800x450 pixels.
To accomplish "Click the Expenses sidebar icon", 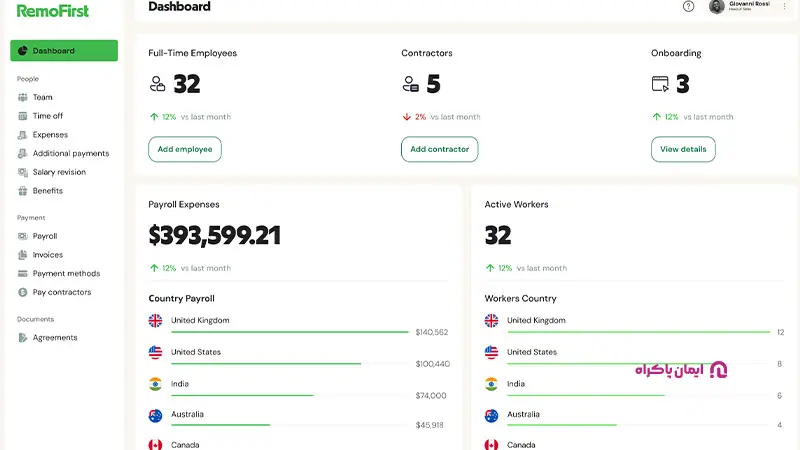I will coord(23,135).
